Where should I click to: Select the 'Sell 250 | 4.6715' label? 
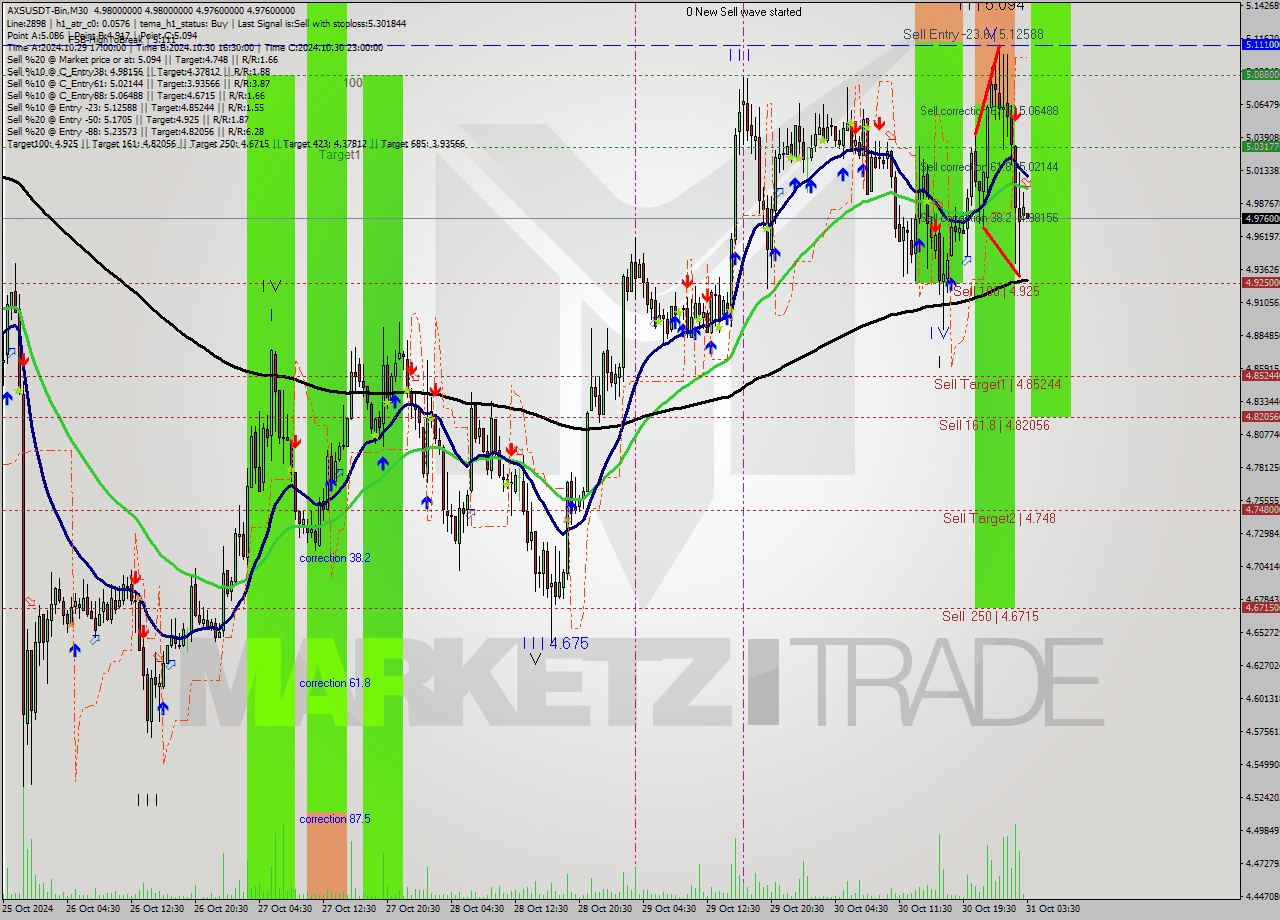coord(990,616)
